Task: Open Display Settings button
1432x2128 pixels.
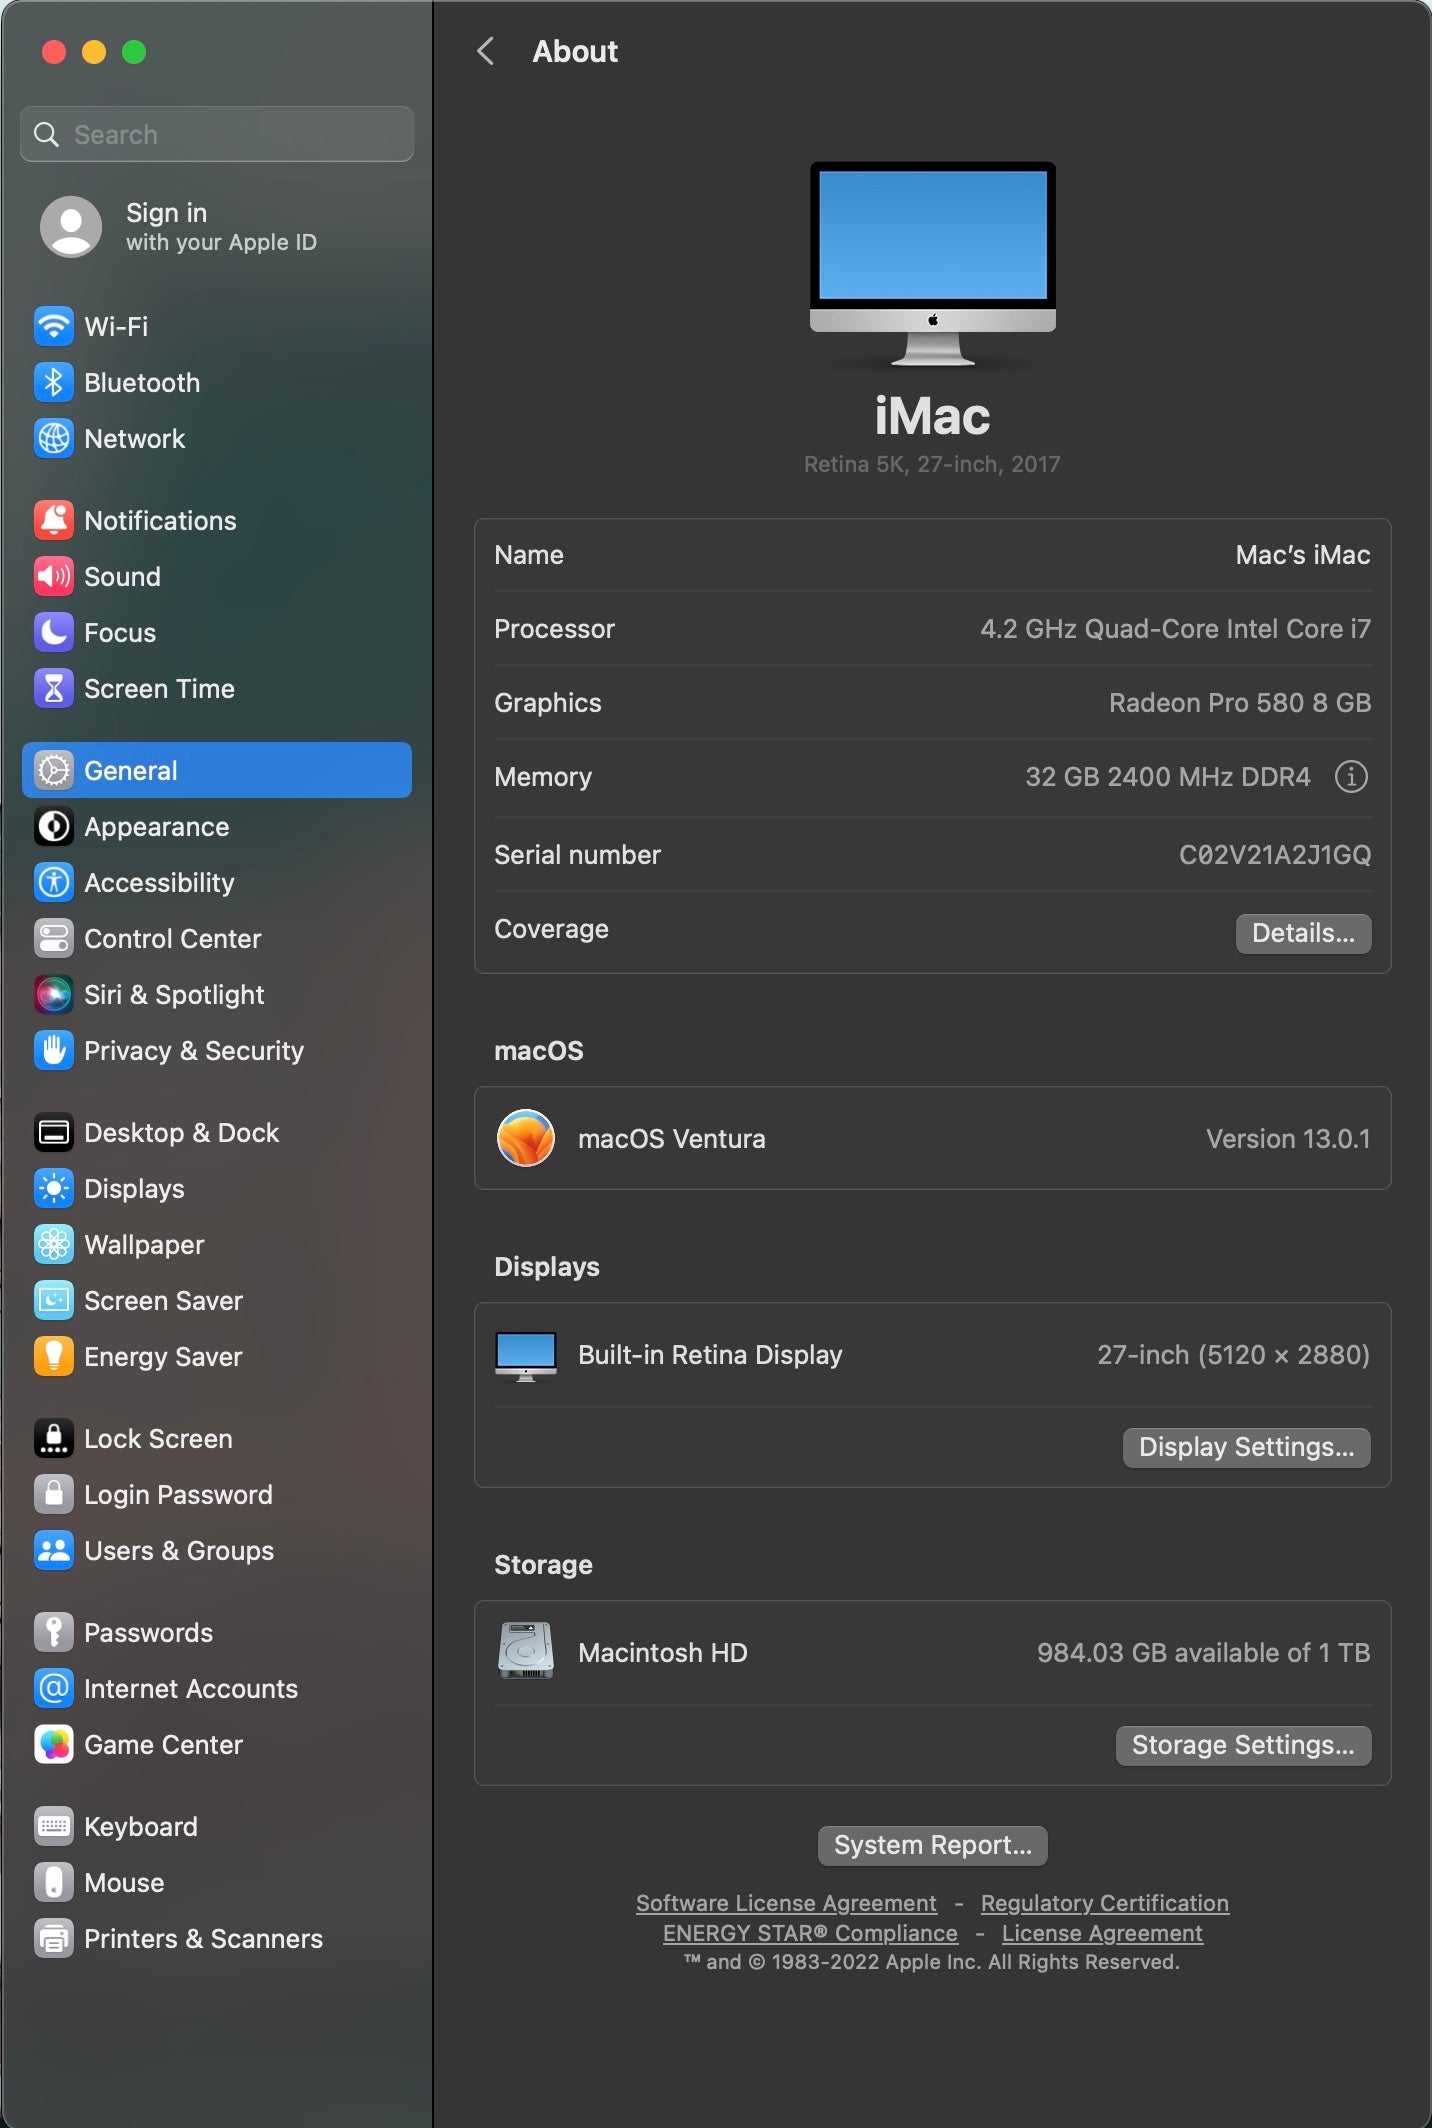Action: click(x=1246, y=1447)
